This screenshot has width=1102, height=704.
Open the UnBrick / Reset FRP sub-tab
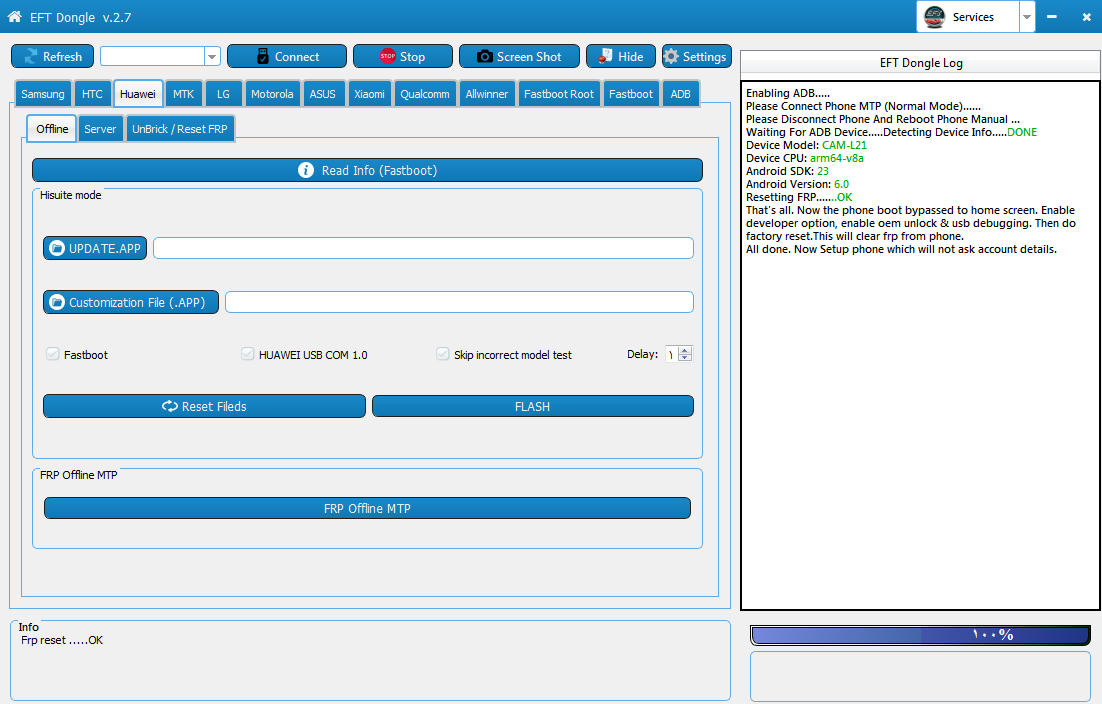click(x=180, y=129)
